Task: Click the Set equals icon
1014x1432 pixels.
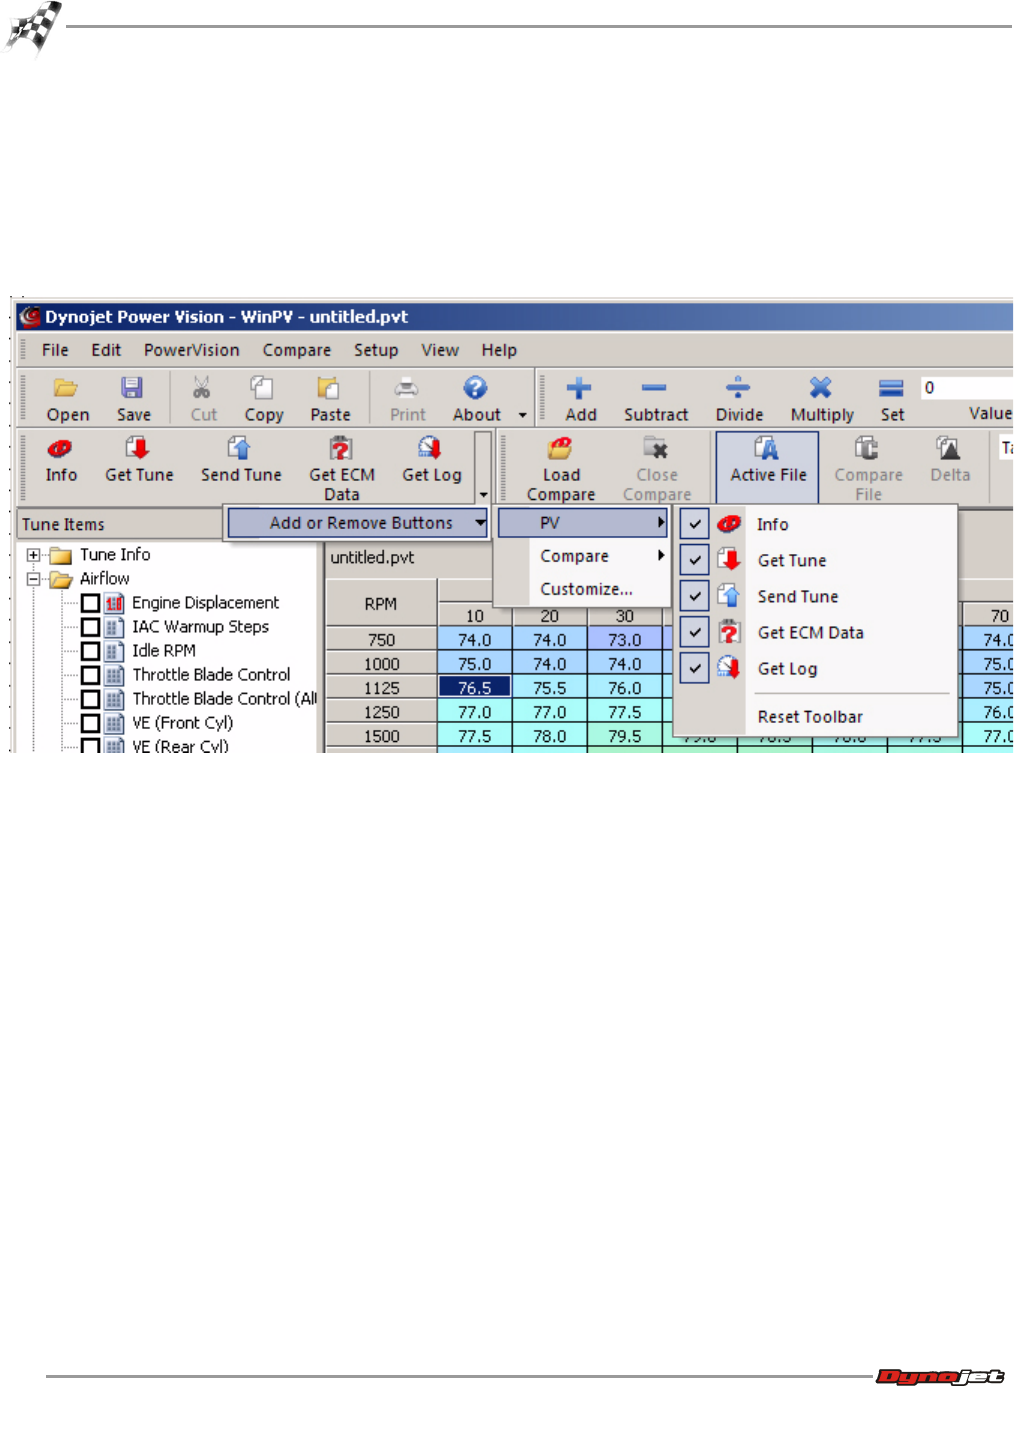Action: [x=891, y=389]
